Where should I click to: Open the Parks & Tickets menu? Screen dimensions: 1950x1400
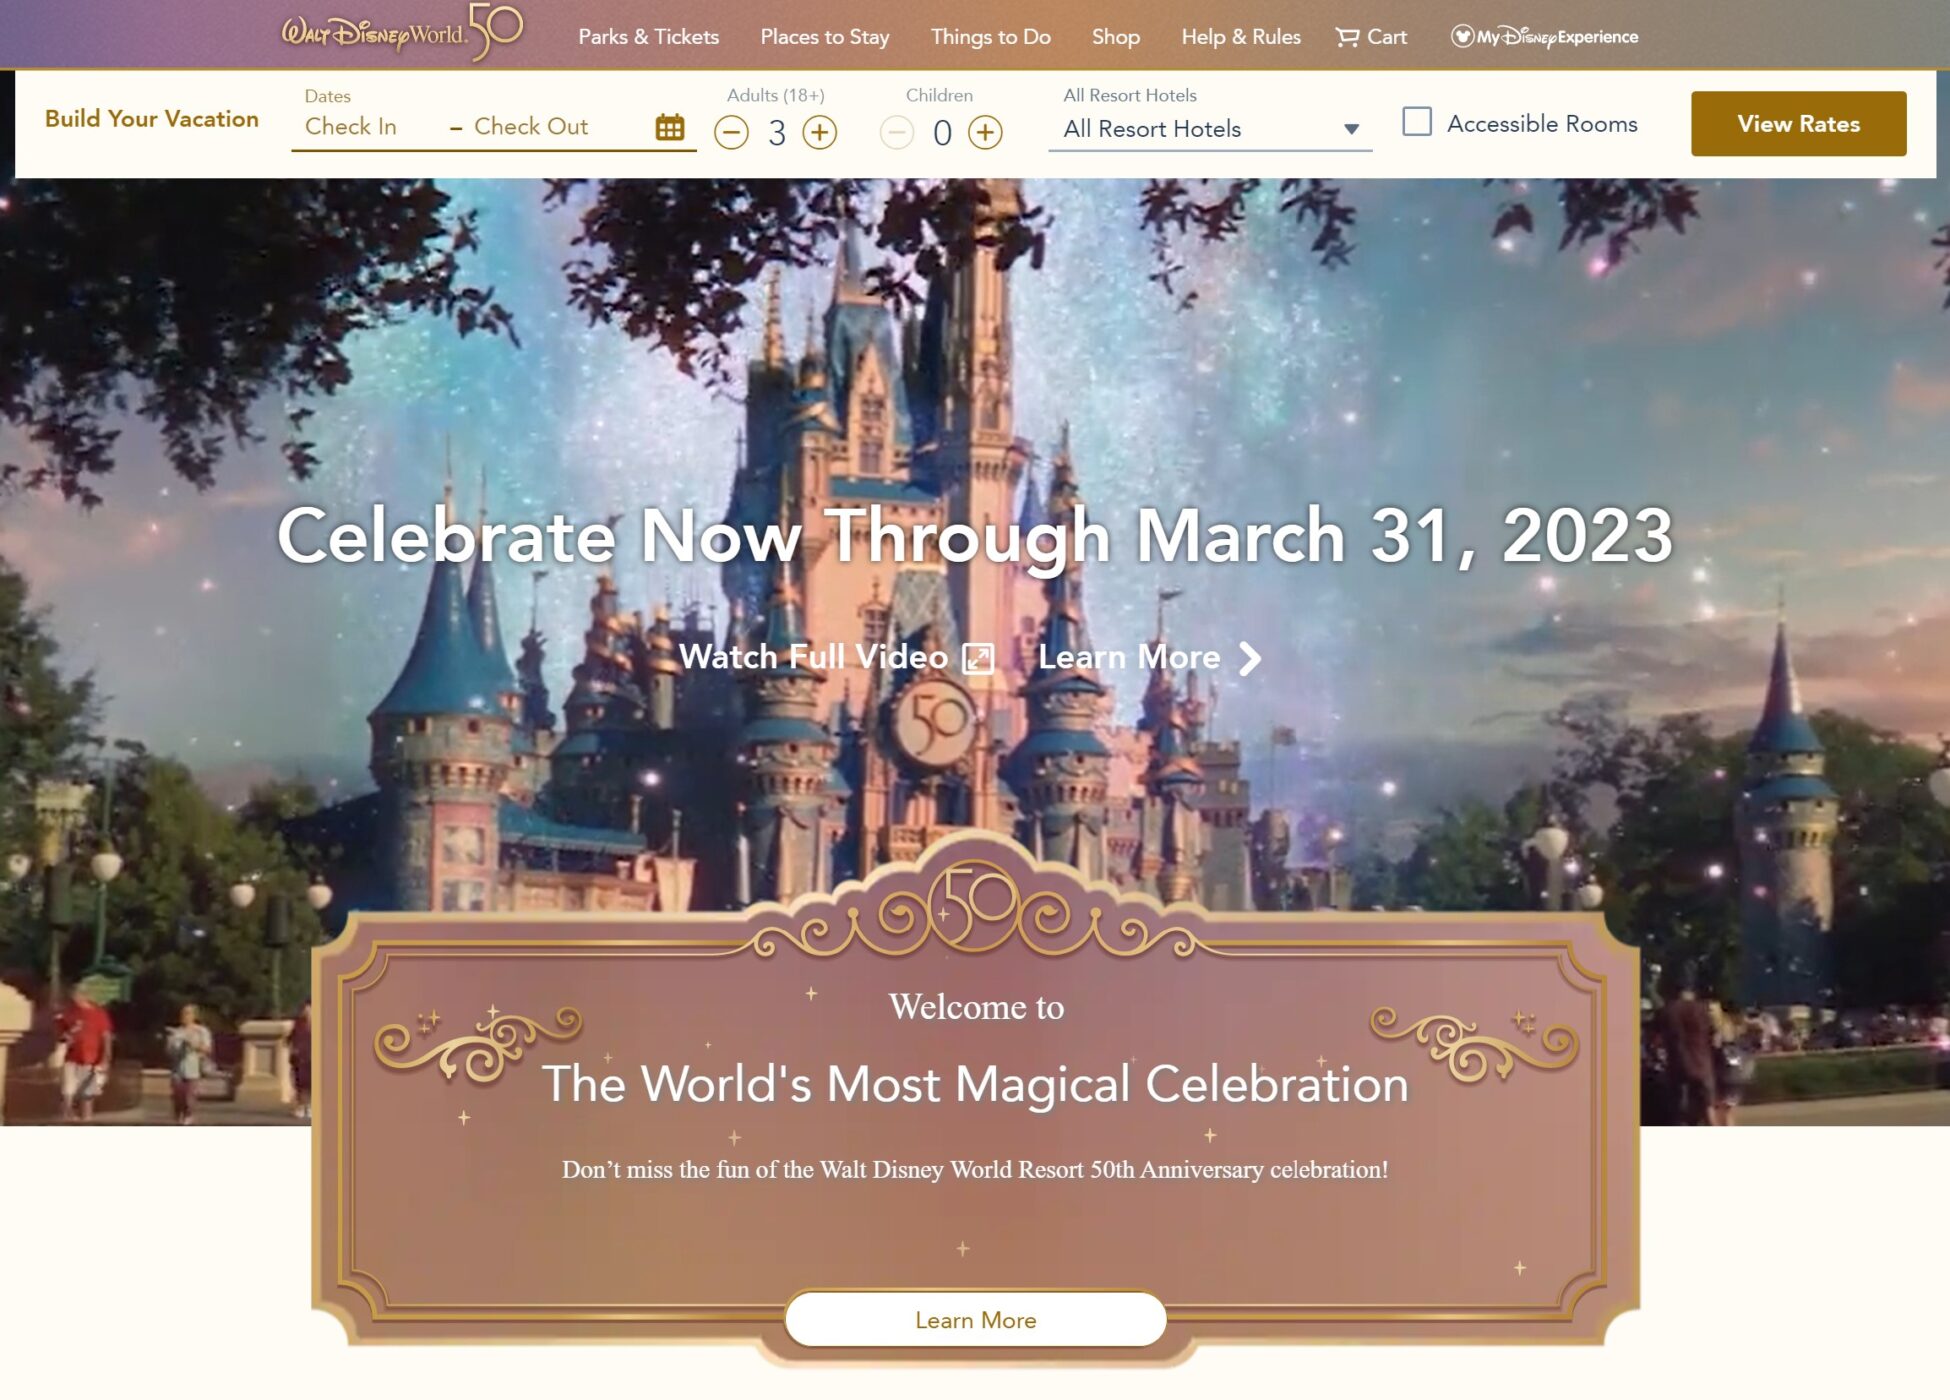click(648, 37)
